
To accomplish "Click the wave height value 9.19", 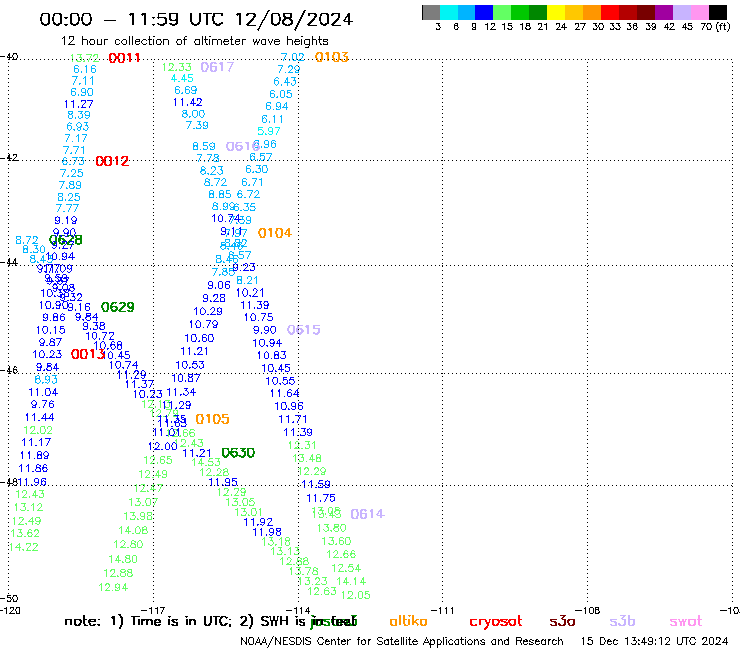I will point(66,220).
